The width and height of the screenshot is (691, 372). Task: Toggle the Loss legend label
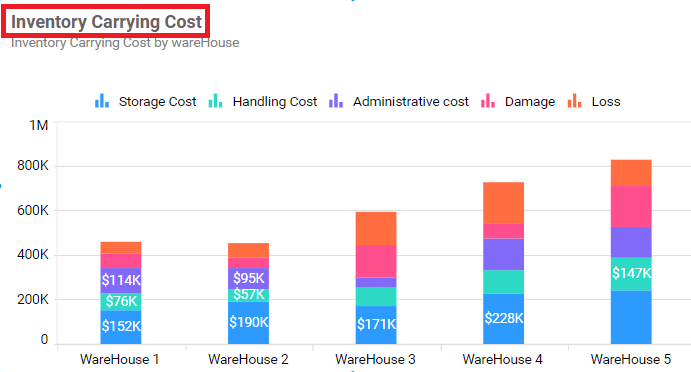[606, 101]
